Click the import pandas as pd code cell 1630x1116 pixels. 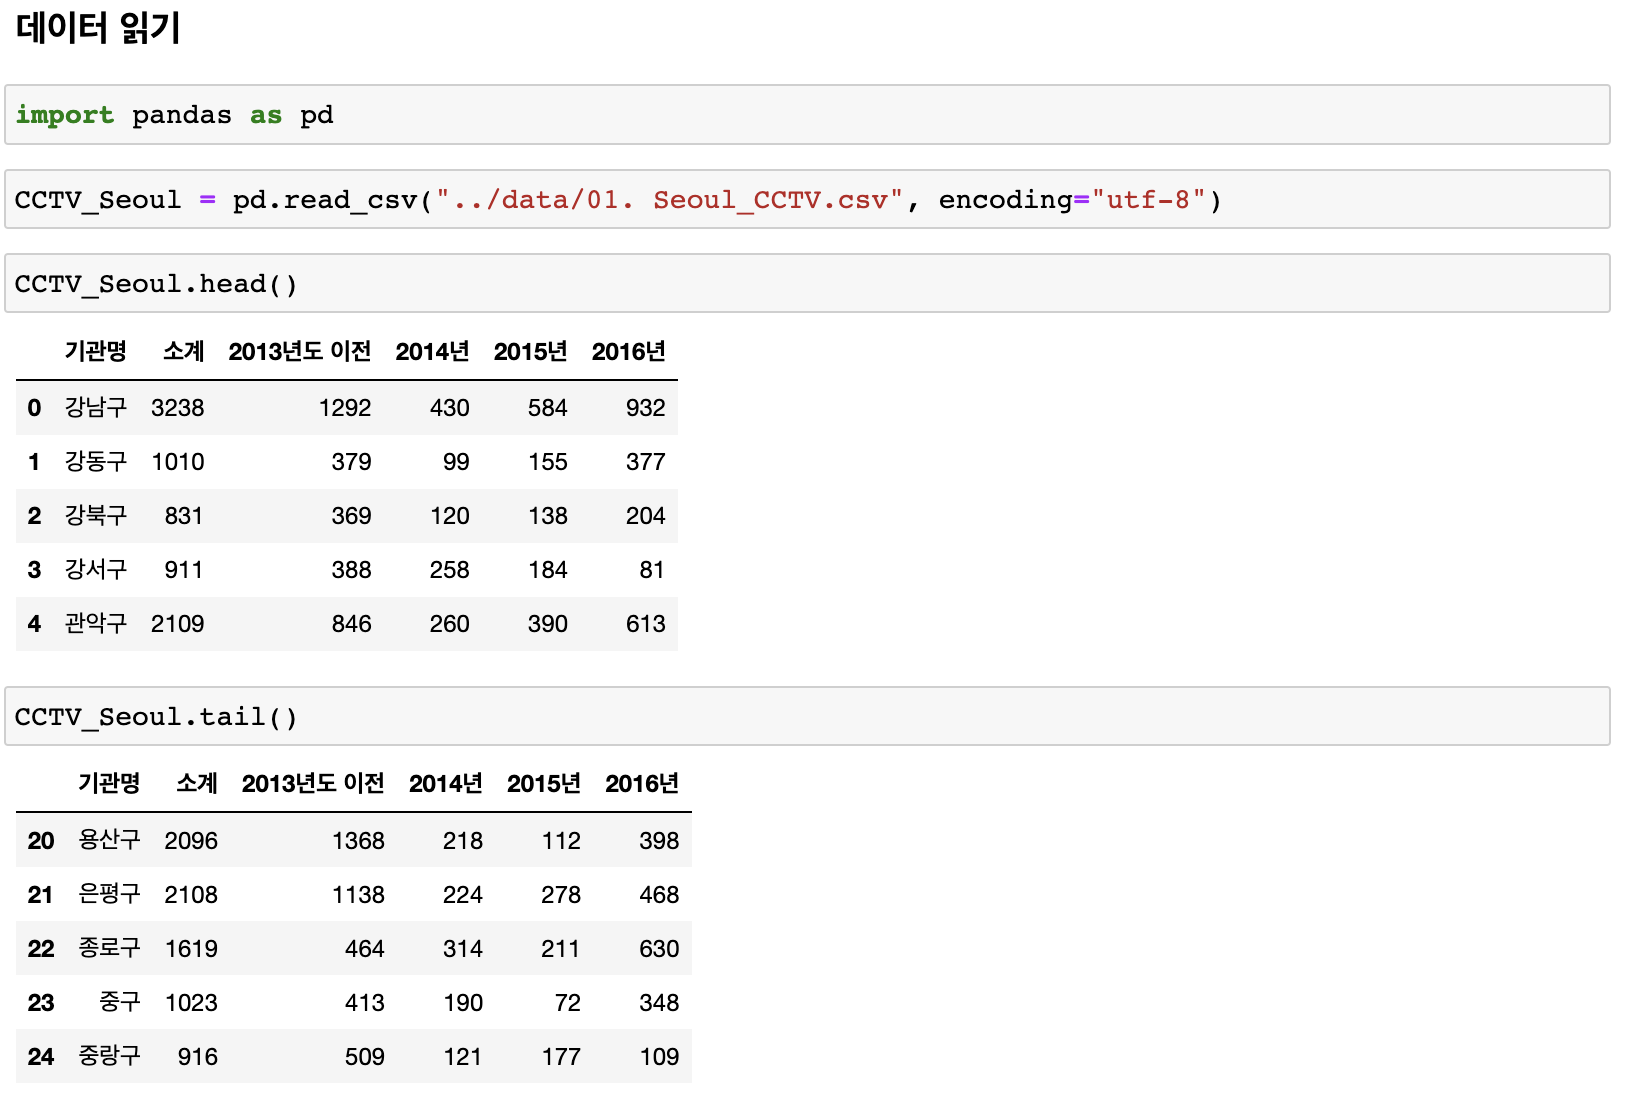click(x=807, y=115)
